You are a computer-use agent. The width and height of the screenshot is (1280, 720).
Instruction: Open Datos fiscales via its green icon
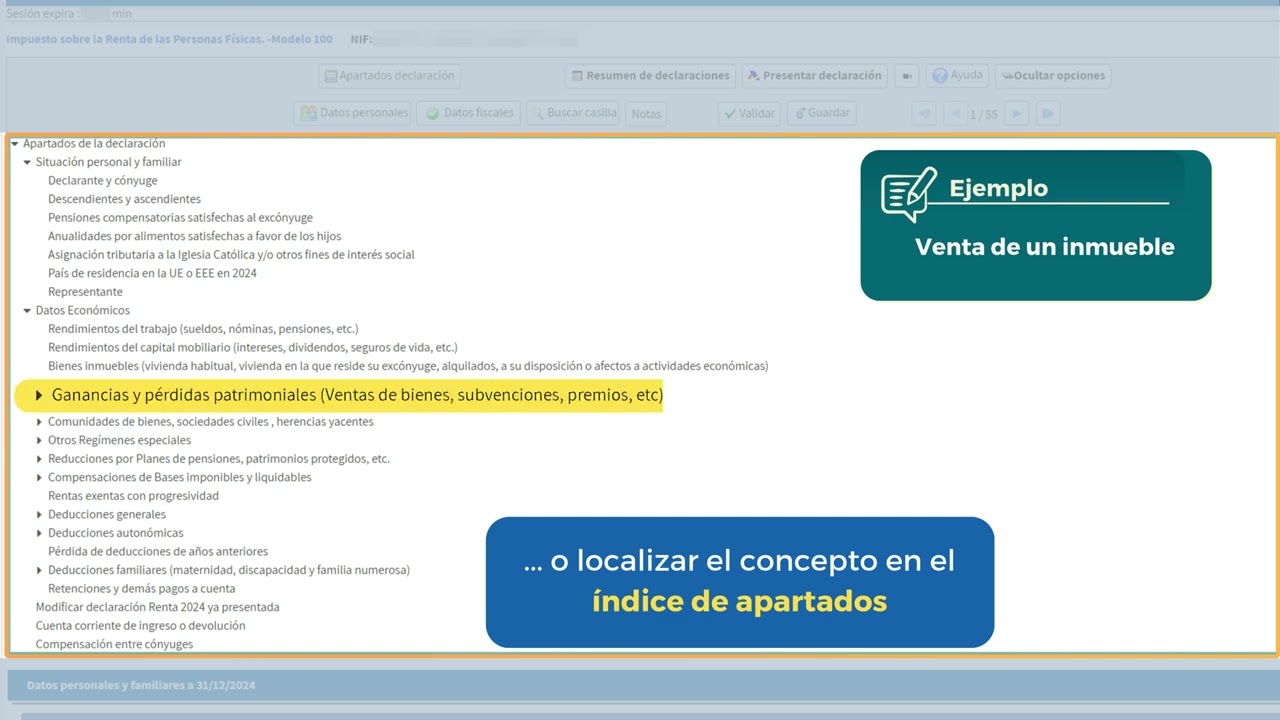point(432,113)
